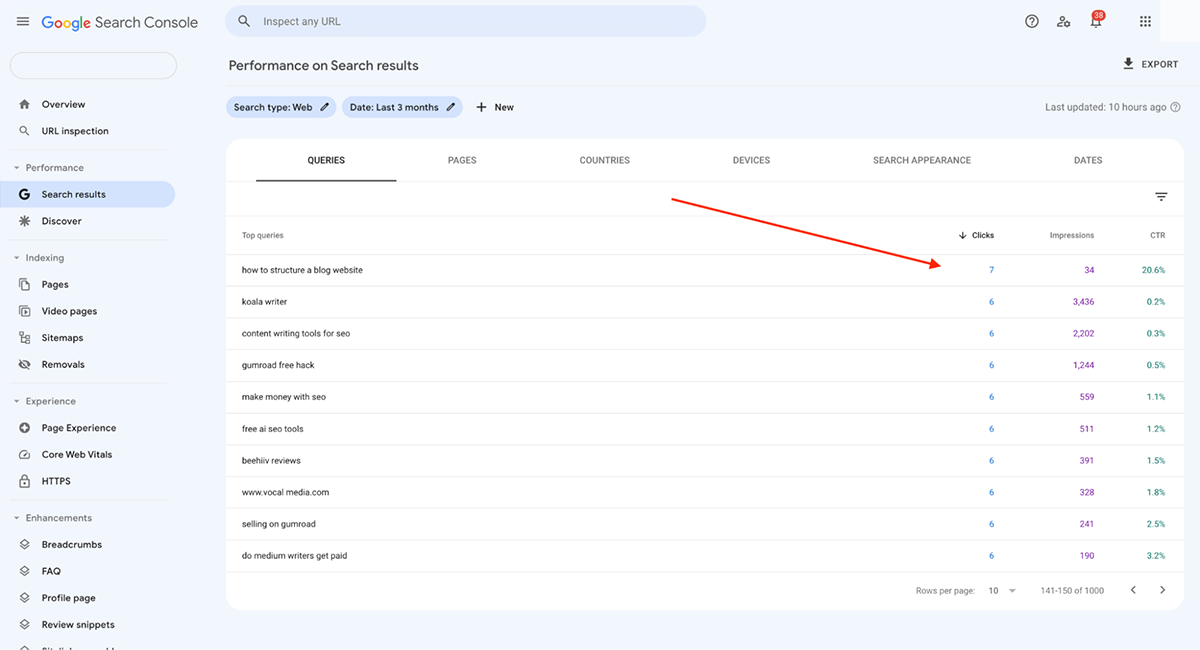Image resolution: width=1200 pixels, height=650 pixels.
Task: Go to the next results page chevron
Action: pos(1162,590)
